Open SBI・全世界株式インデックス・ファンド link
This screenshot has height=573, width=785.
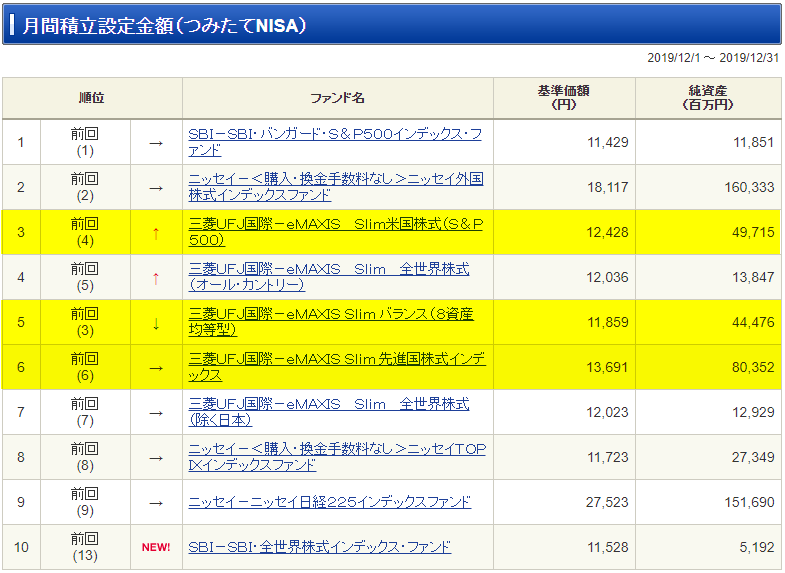(319, 547)
